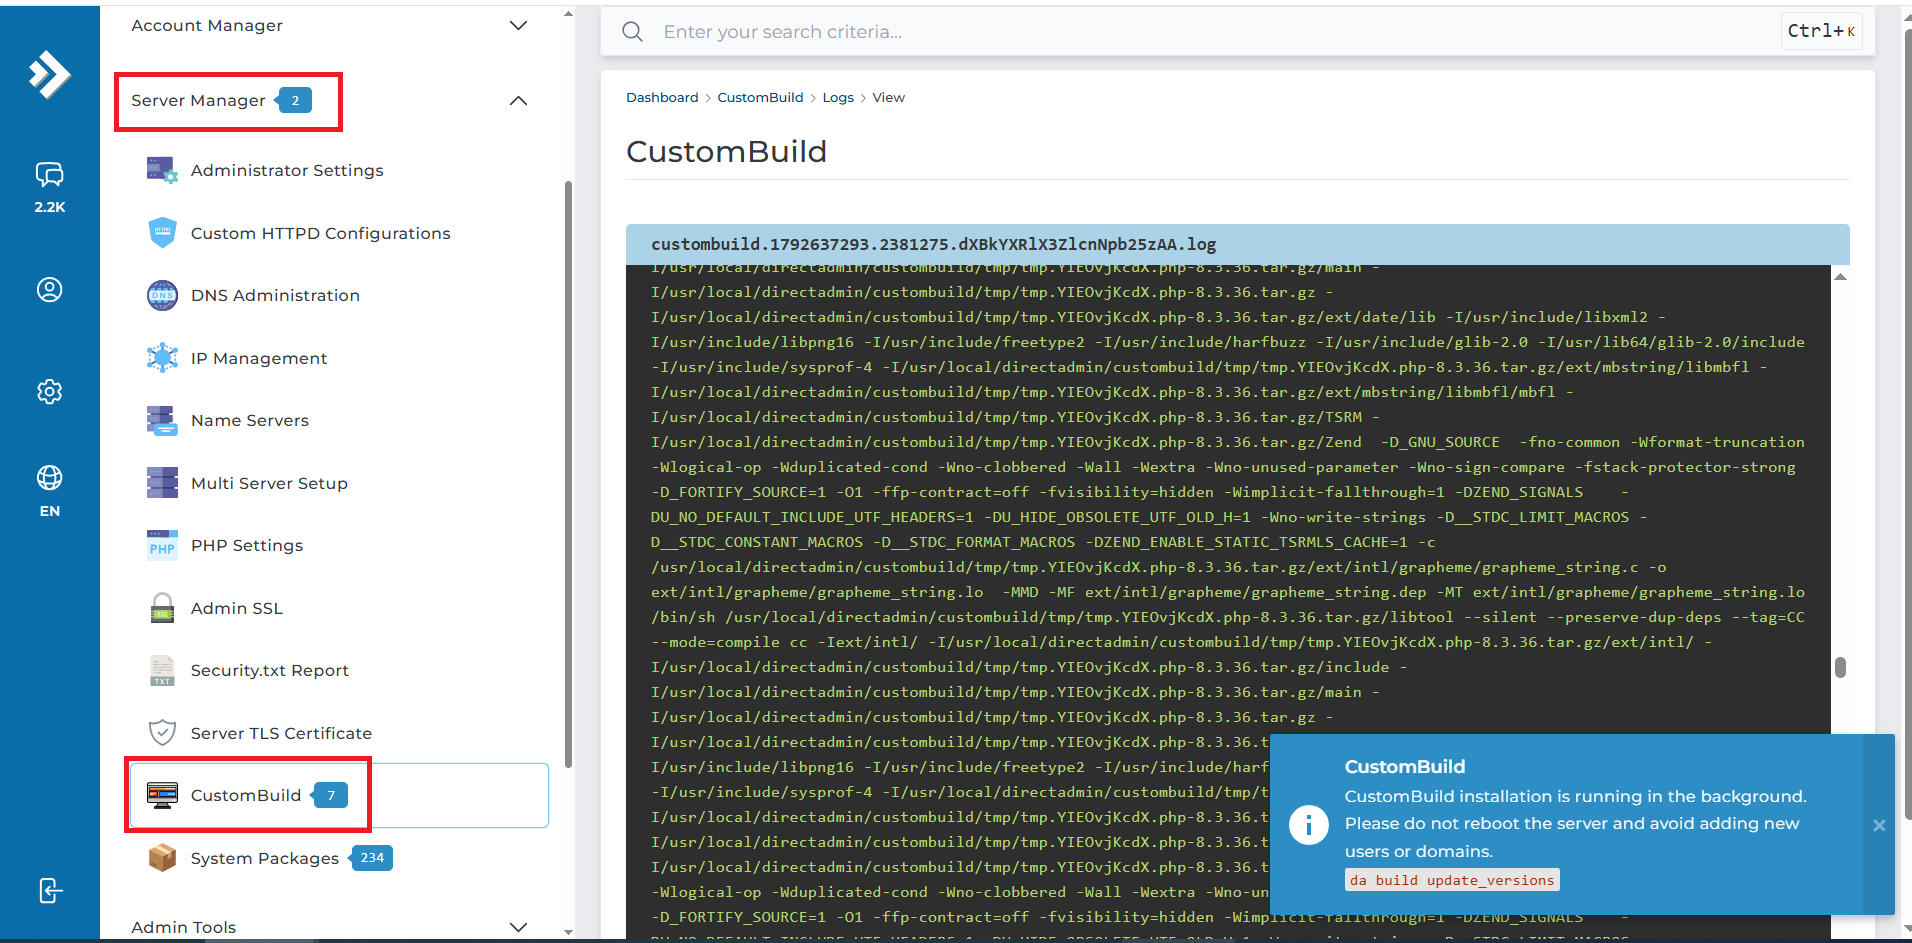The image size is (1912, 943).
Task: Click the info icon in CustomBuild notification
Action: coord(1309,825)
